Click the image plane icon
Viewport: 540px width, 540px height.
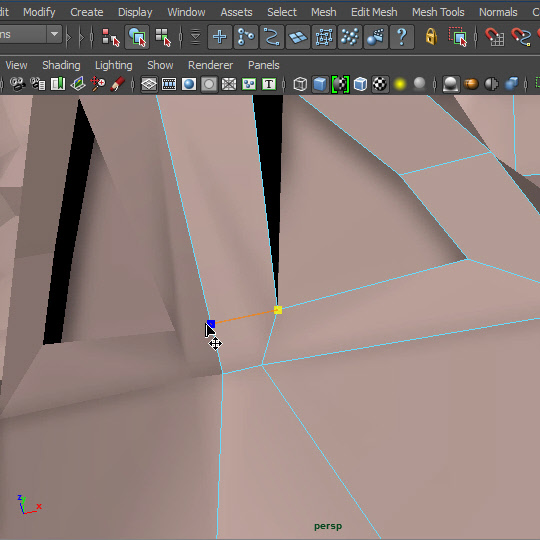(78, 84)
